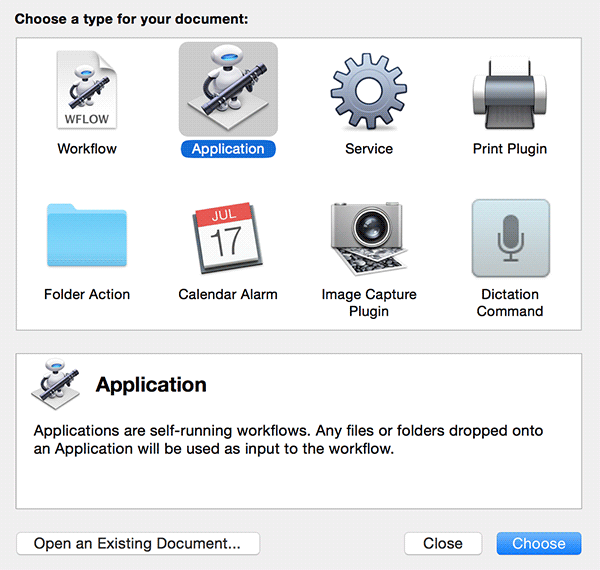The width and height of the screenshot is (600, 570).
Task: Click the Application icon in description pane
Action: click(56, 384)
